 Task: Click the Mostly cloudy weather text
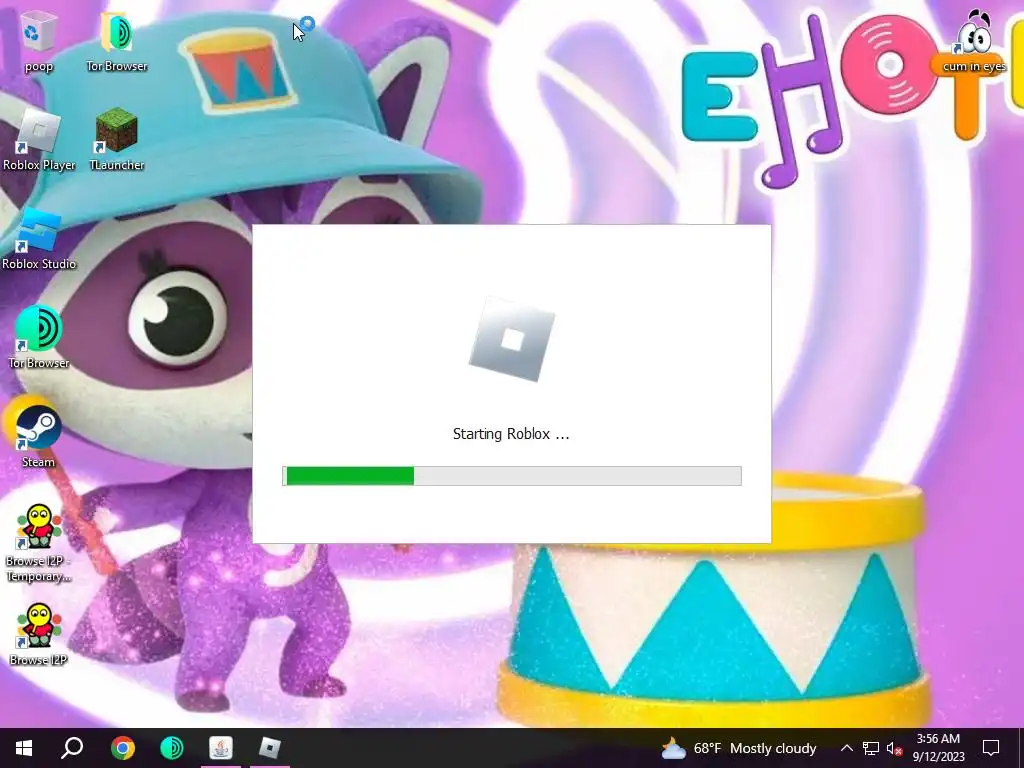point(773,748)
